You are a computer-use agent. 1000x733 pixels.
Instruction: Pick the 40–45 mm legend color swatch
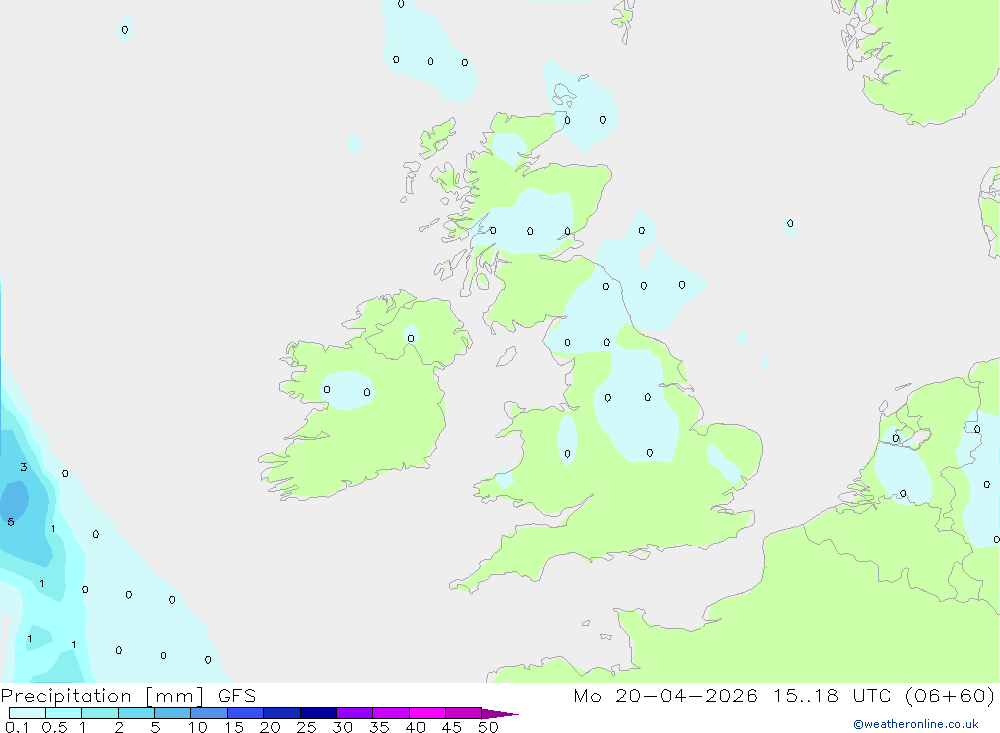(427, 713)
